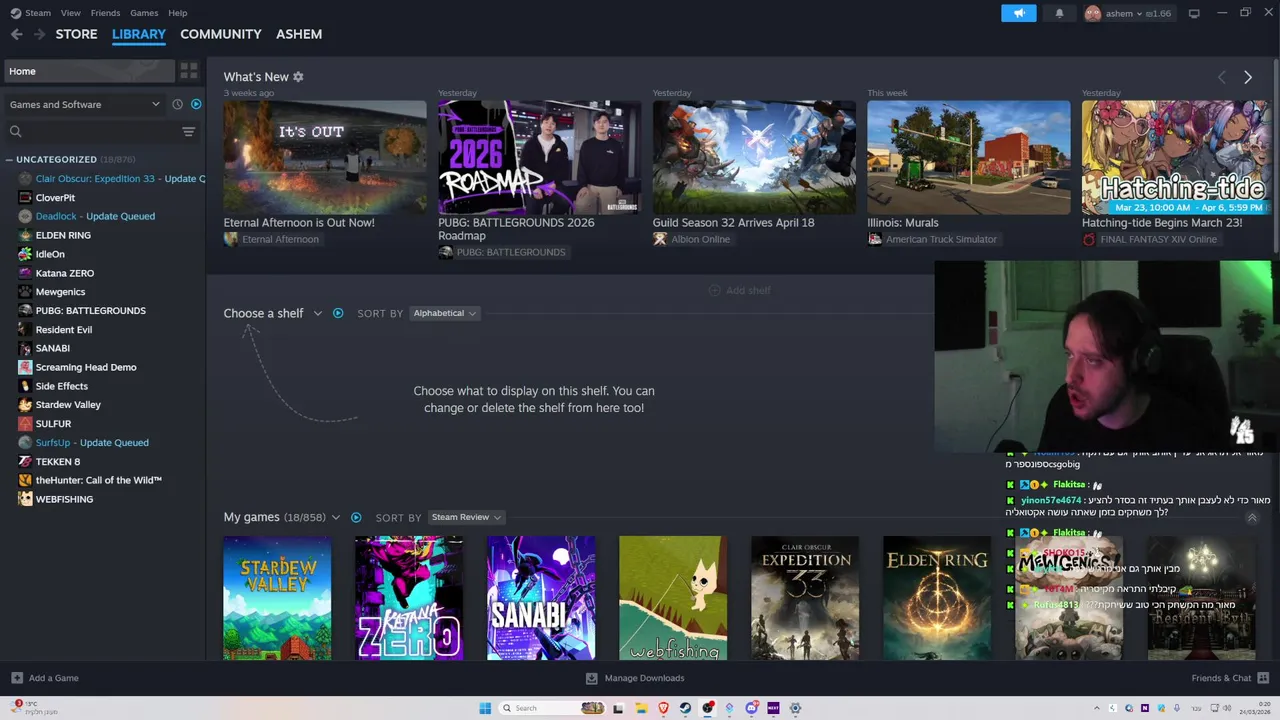This screenshot has height=720, width=1280.
Task: Open the notifications bell
Action: (1060, 13)
